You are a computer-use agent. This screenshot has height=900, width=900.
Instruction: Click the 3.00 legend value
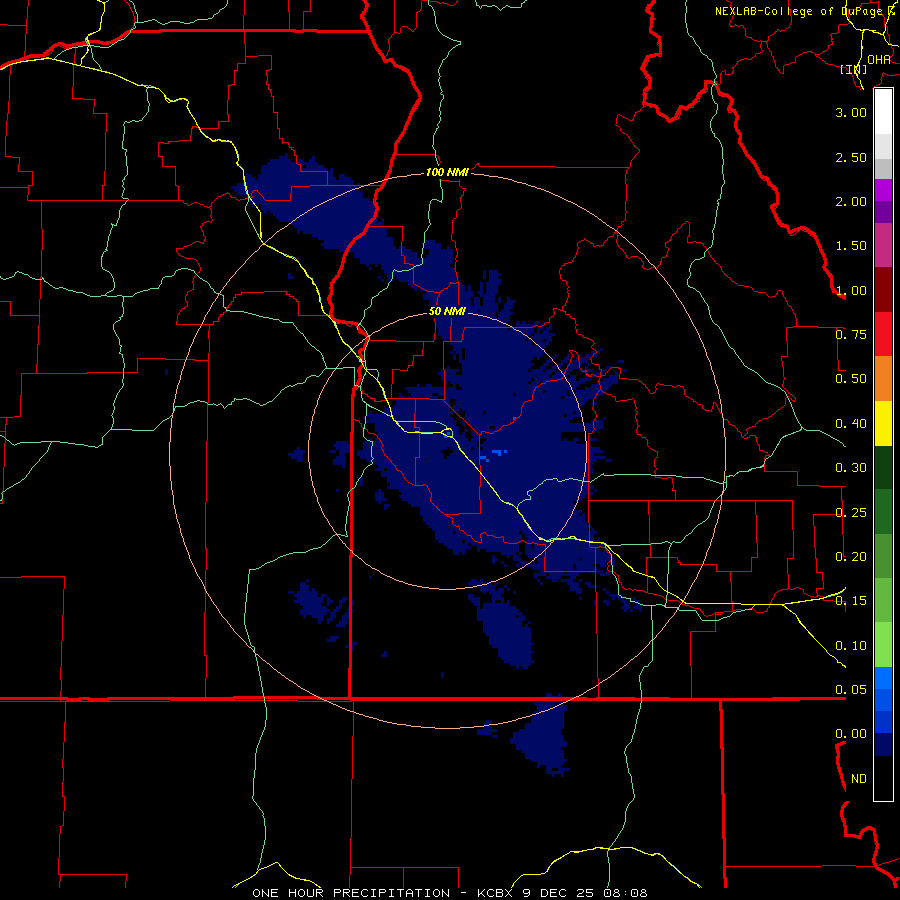(851, 112)
